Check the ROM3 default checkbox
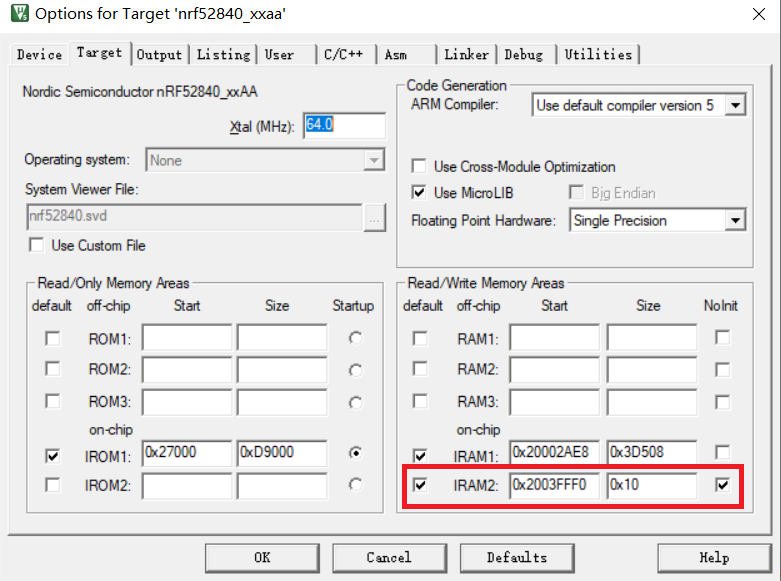This screenshot has width=781, height=581. (x=52, y=401)
